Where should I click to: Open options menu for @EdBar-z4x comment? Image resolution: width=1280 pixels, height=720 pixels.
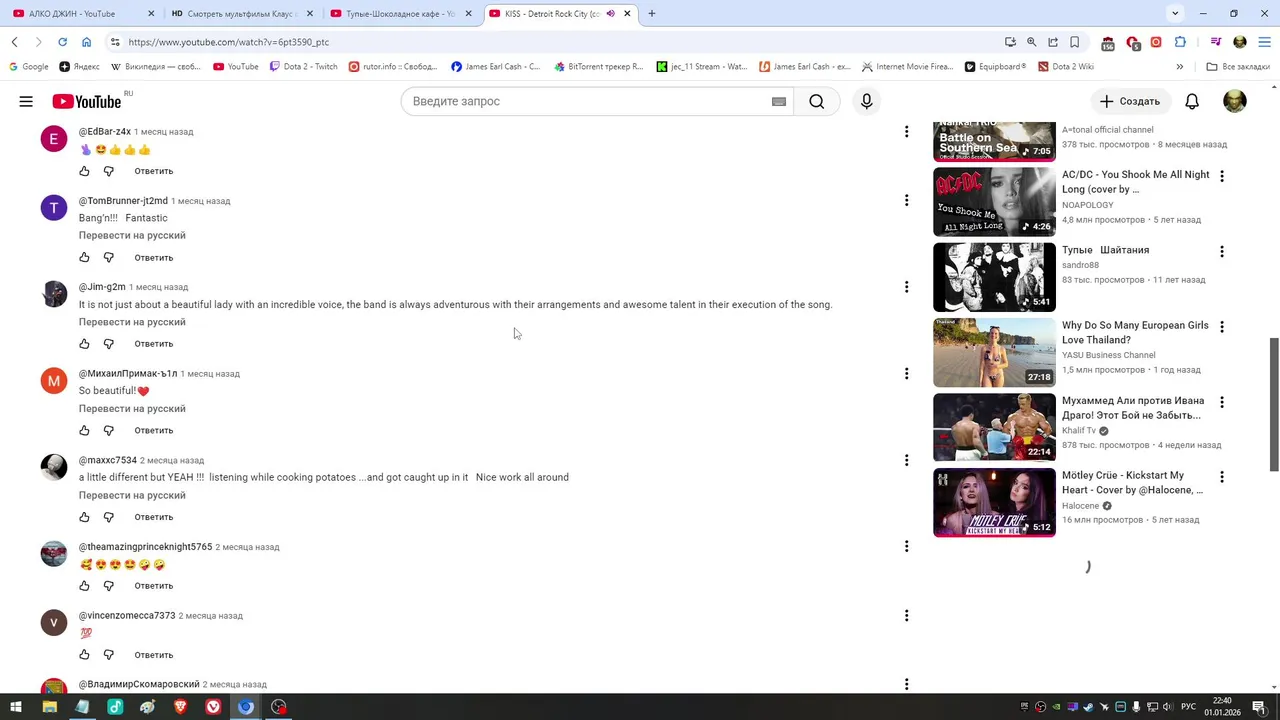906,132
